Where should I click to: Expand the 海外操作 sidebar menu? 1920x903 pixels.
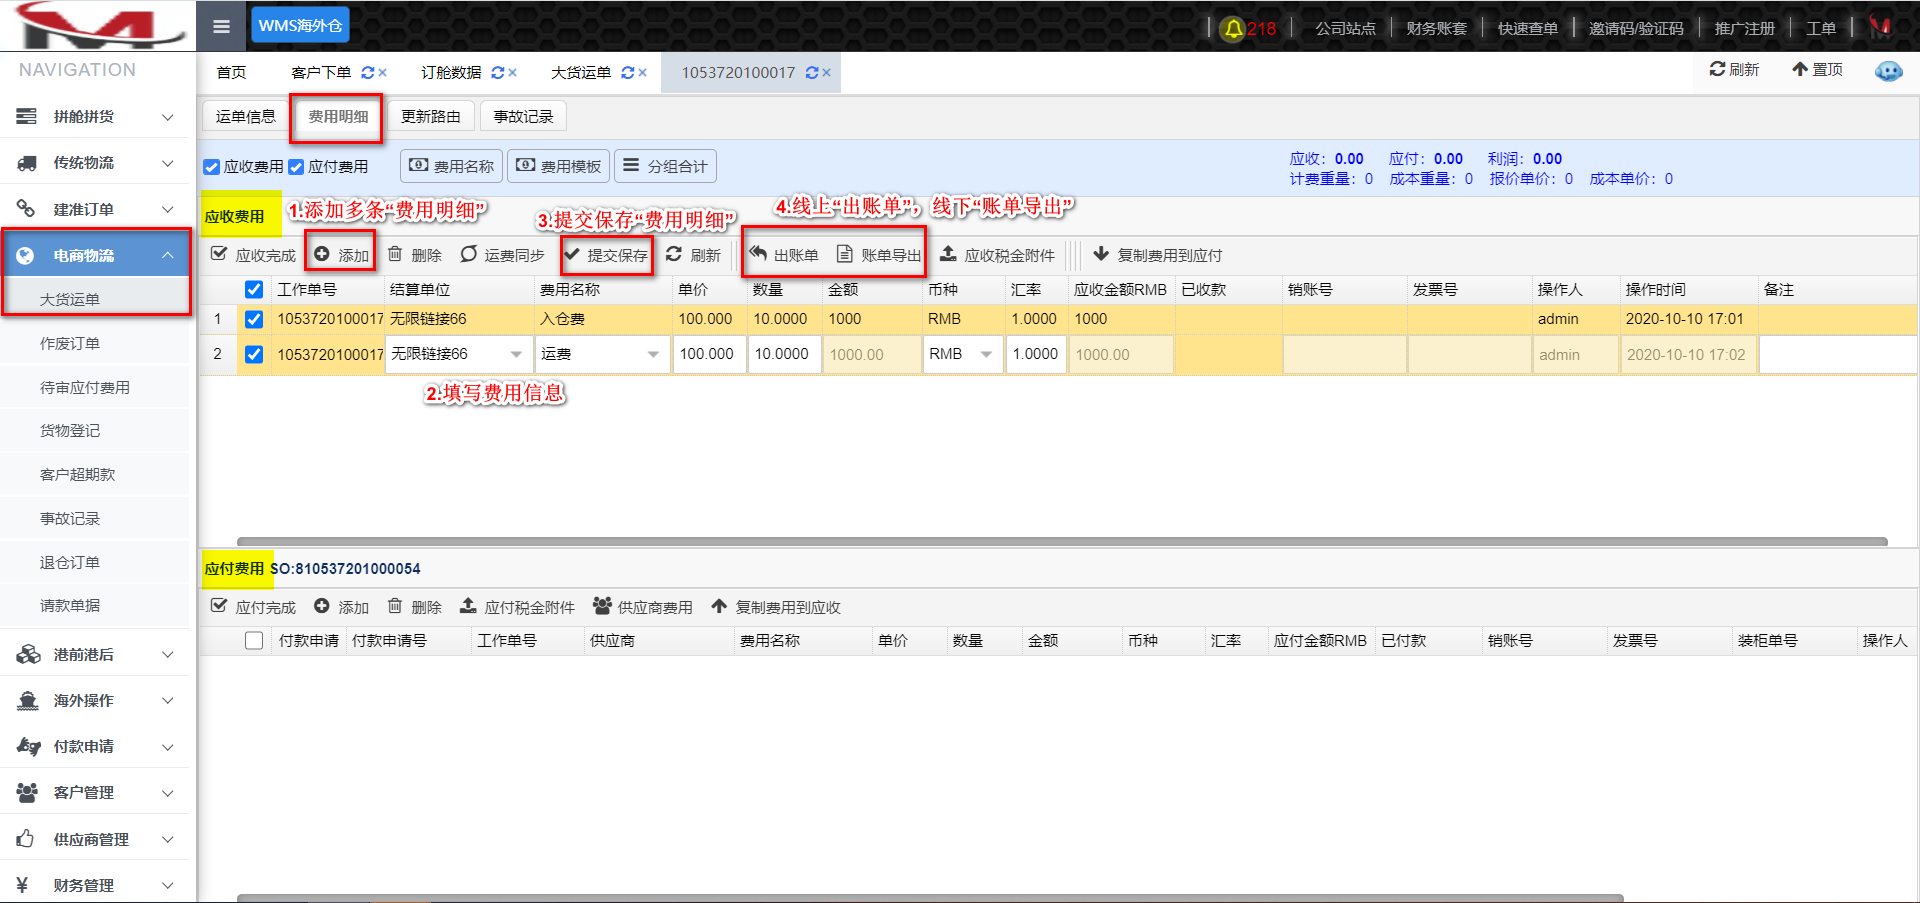click(x=95, y=701)
